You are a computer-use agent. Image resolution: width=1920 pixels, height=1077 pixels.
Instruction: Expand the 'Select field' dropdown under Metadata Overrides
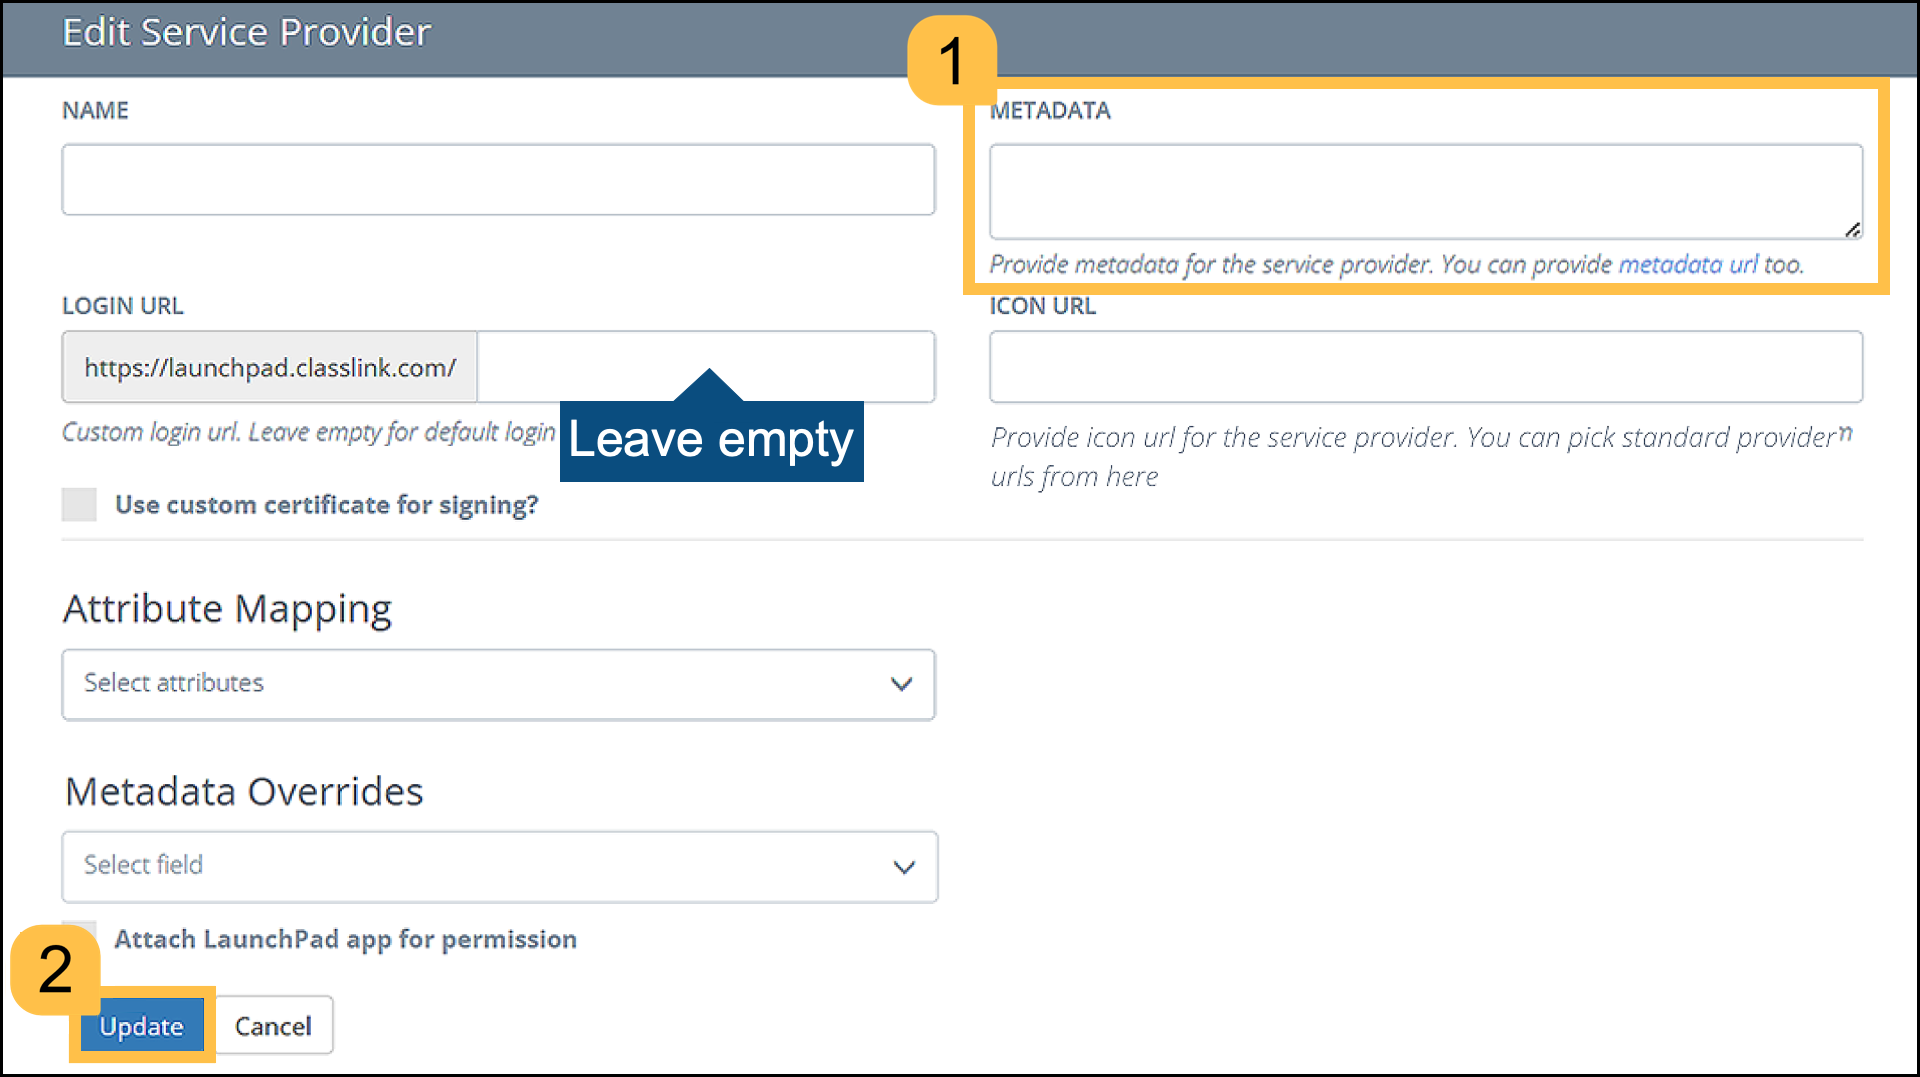coord(498,866)
